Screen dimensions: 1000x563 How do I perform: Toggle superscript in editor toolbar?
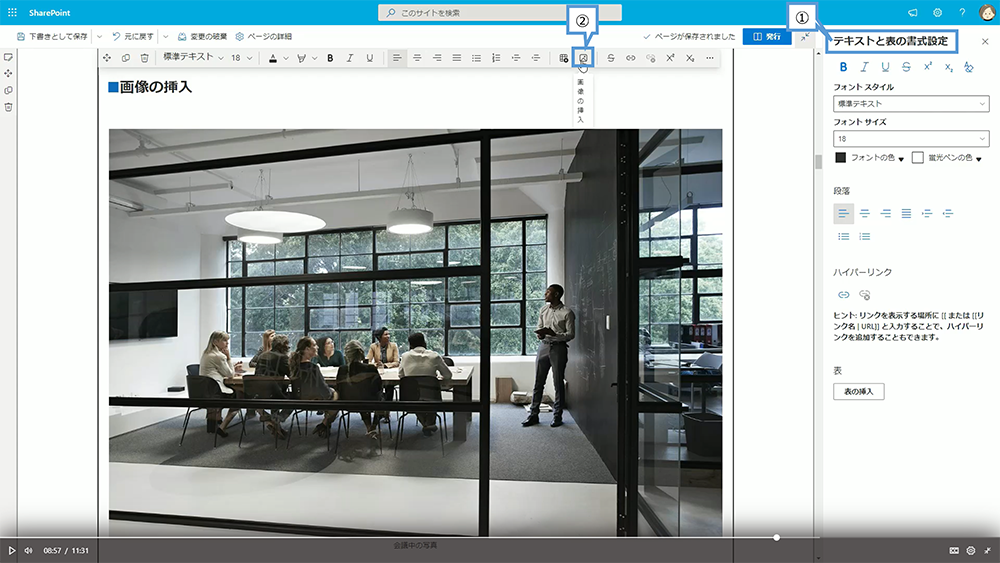coord(670,58)
